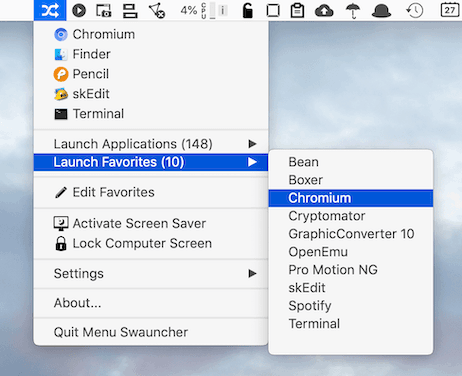Image resolution: width=462 pixels, height=376 pixels.
Task: Open the clipboard menu bar icon
Action: (297, 10)
